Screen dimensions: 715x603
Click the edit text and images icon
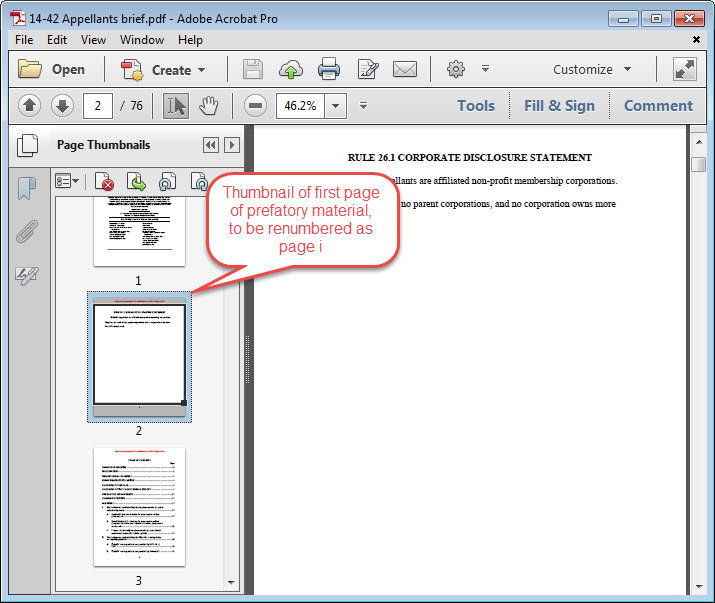pyautogui.click(x=367, y=69)
